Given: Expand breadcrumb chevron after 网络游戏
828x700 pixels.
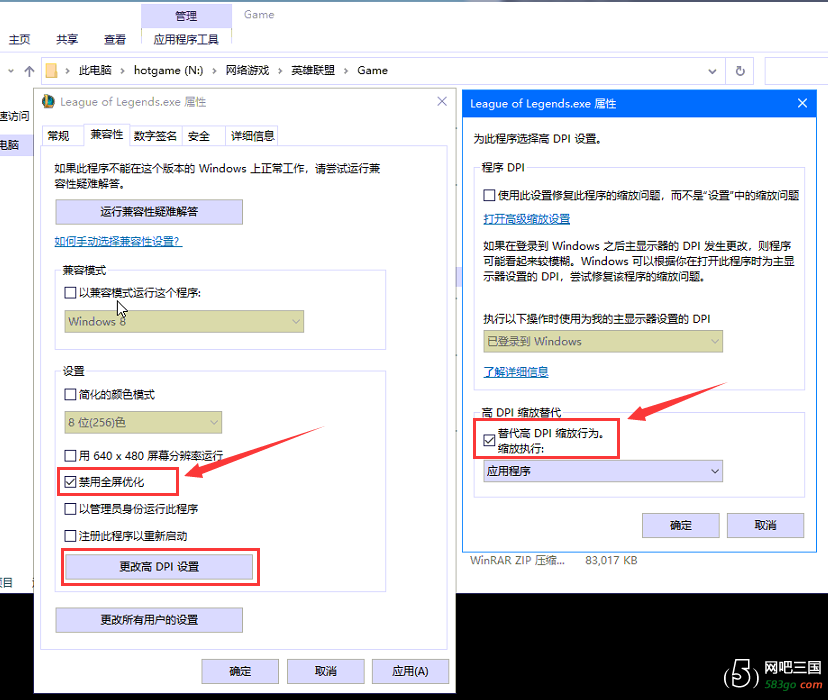Looking at the screenshot, I should tap(280, 71).
